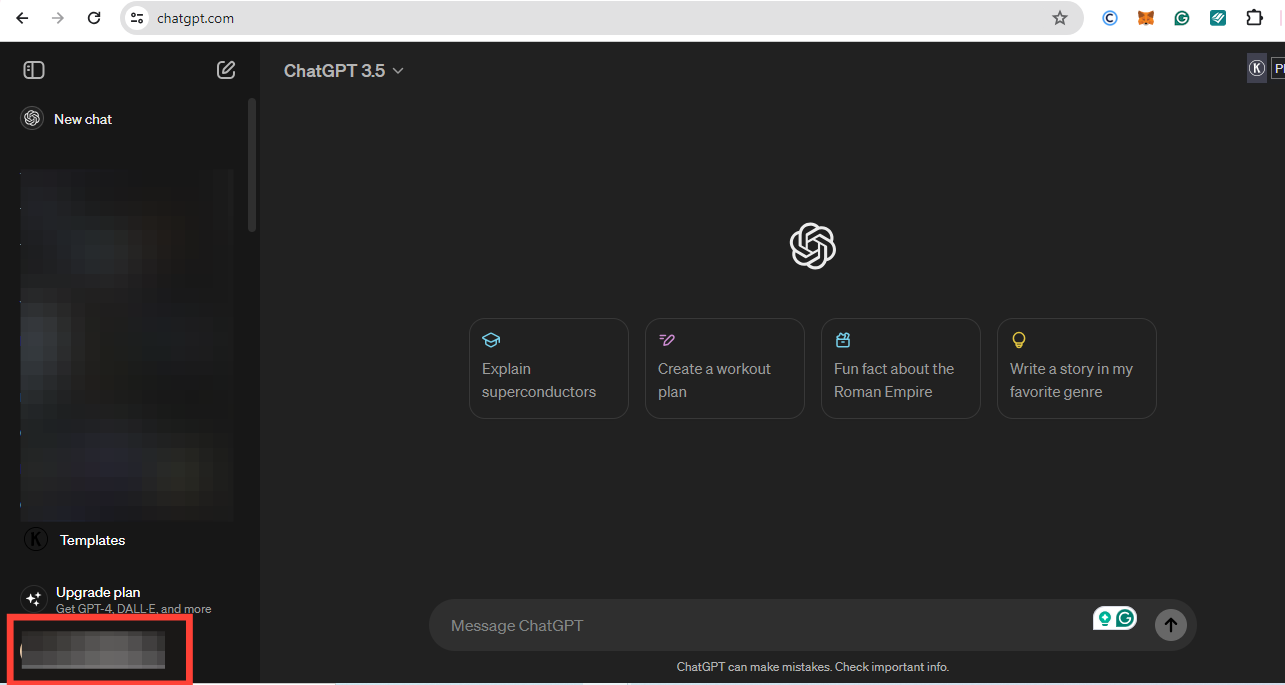Start a new chat via the pencil icon
Viewport: 1285px width, 685px height.
226,70
